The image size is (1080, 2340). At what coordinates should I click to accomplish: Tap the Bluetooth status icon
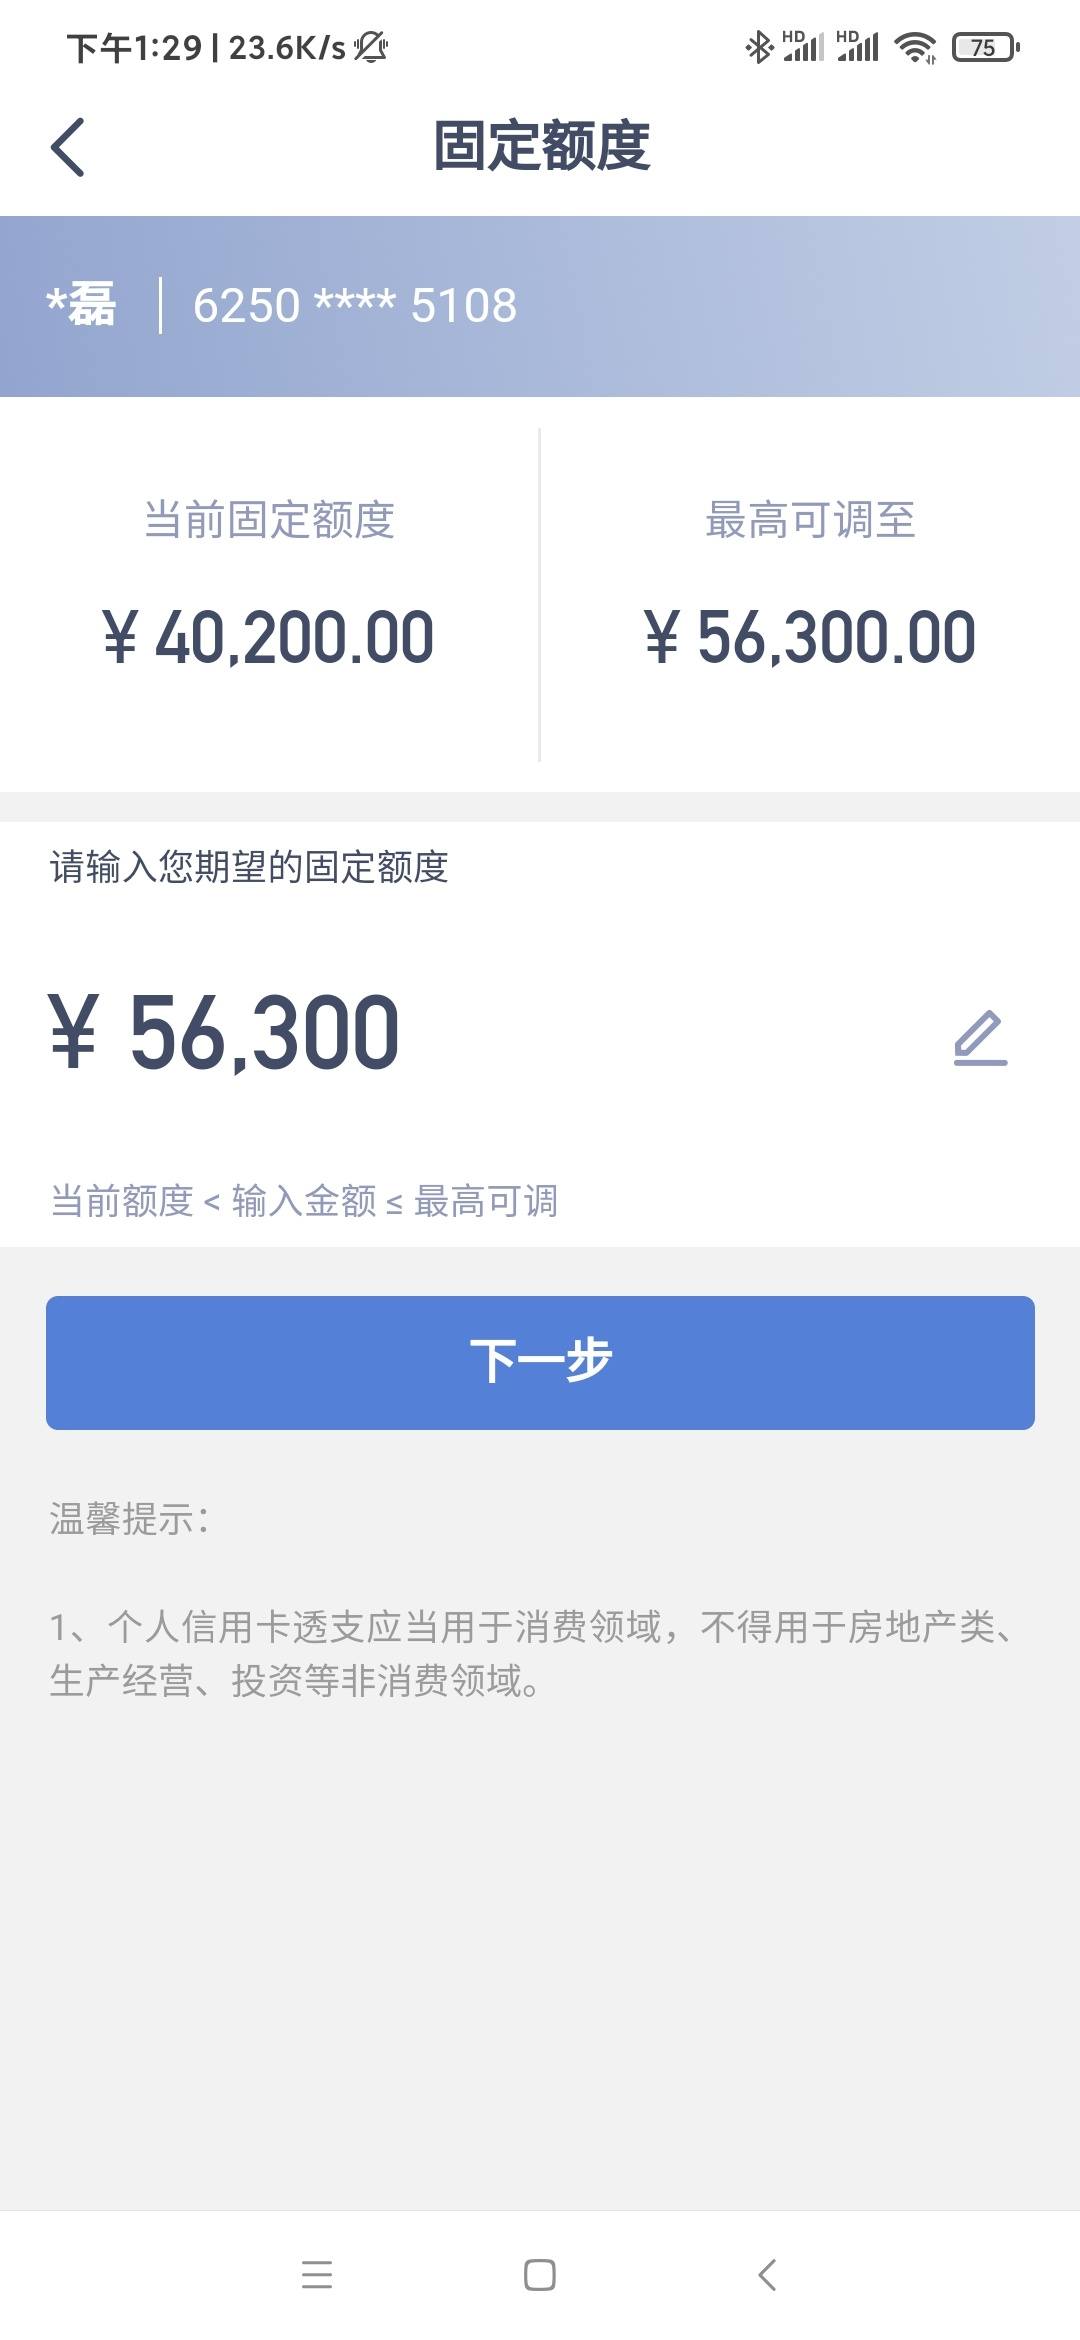[x=759, y=46]
